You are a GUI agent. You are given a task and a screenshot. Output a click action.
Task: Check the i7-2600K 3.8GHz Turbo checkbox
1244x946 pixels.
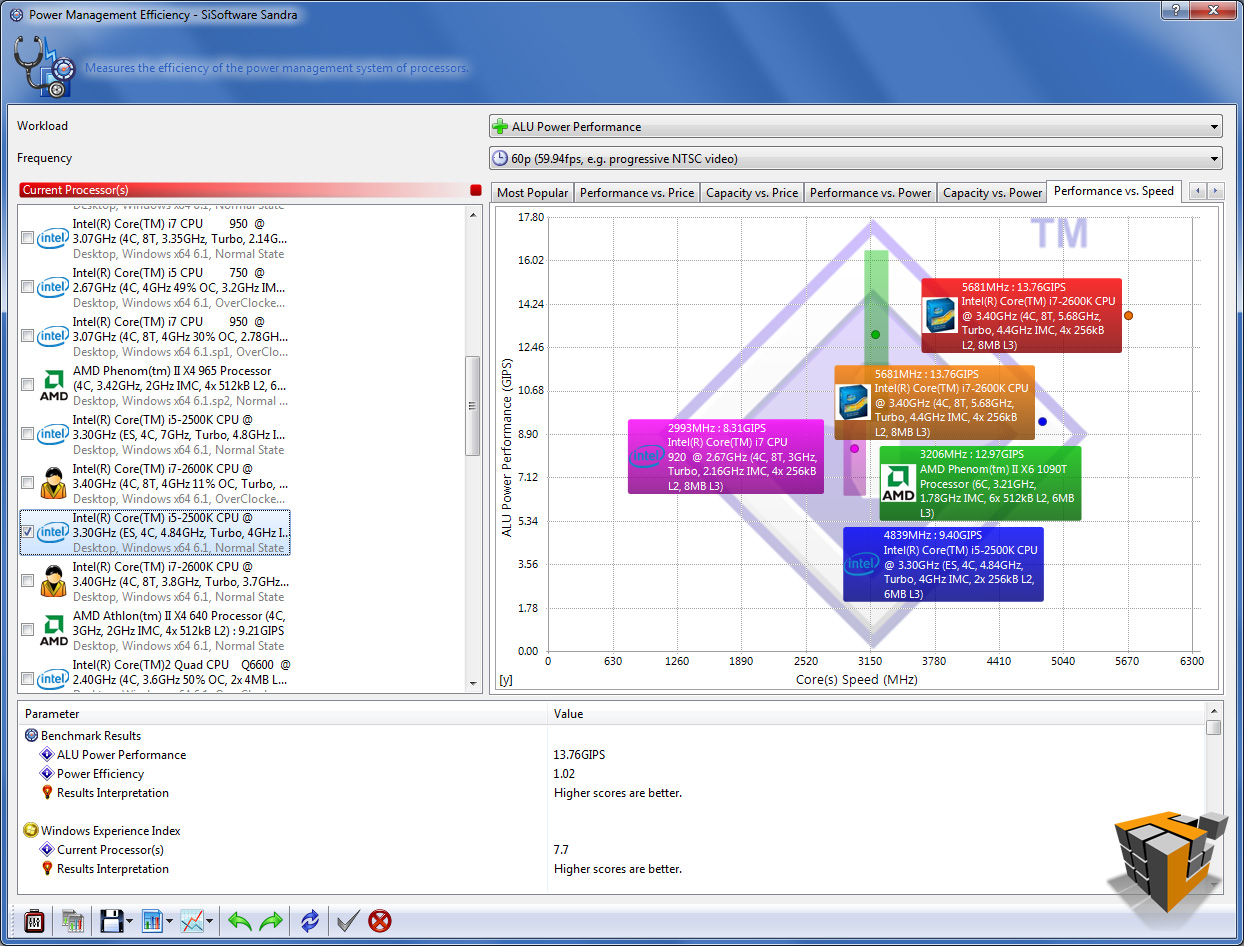[x=27, y=581]
